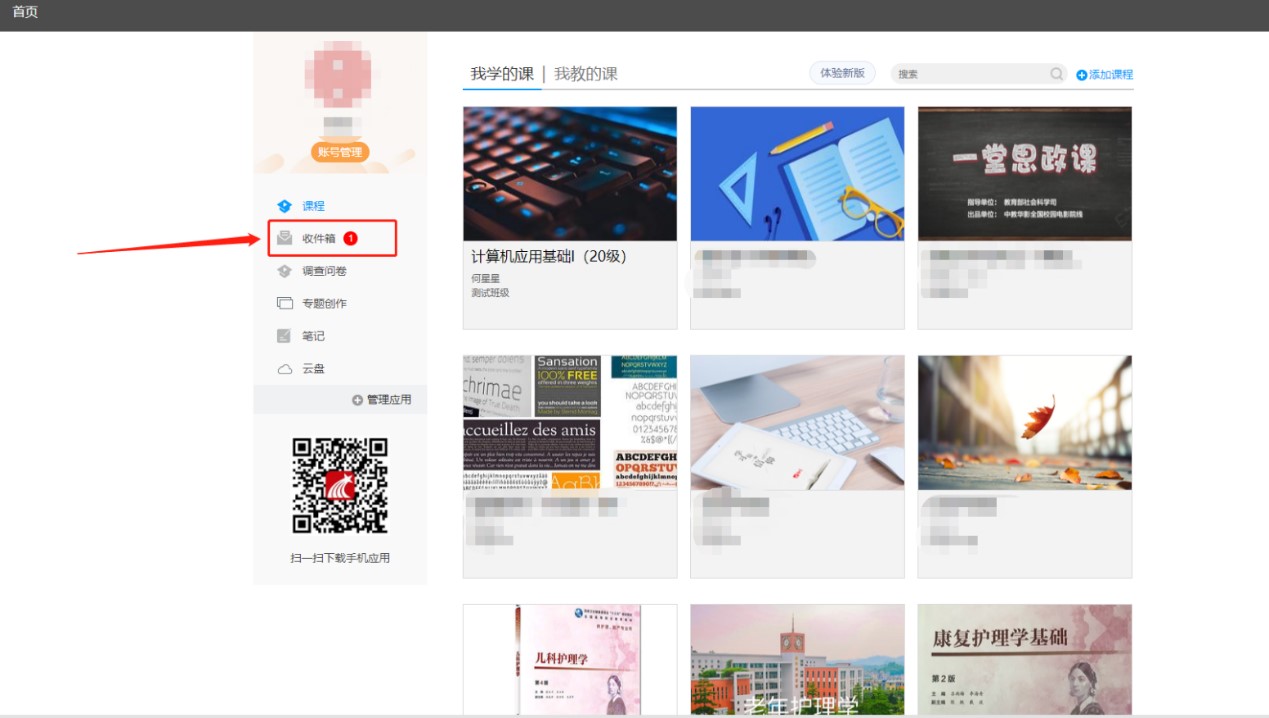Click the red unread badge on 收件箱

point(350,238)
